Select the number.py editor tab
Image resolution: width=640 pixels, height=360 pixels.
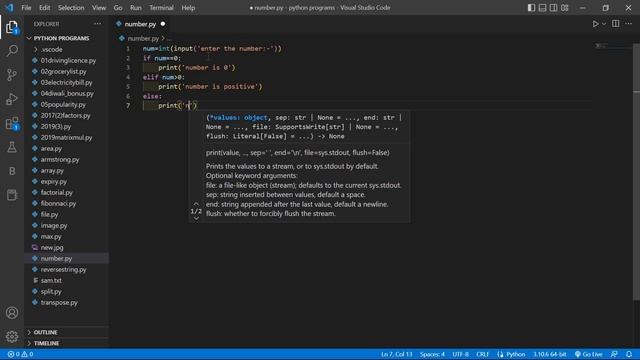coord(140,24)
